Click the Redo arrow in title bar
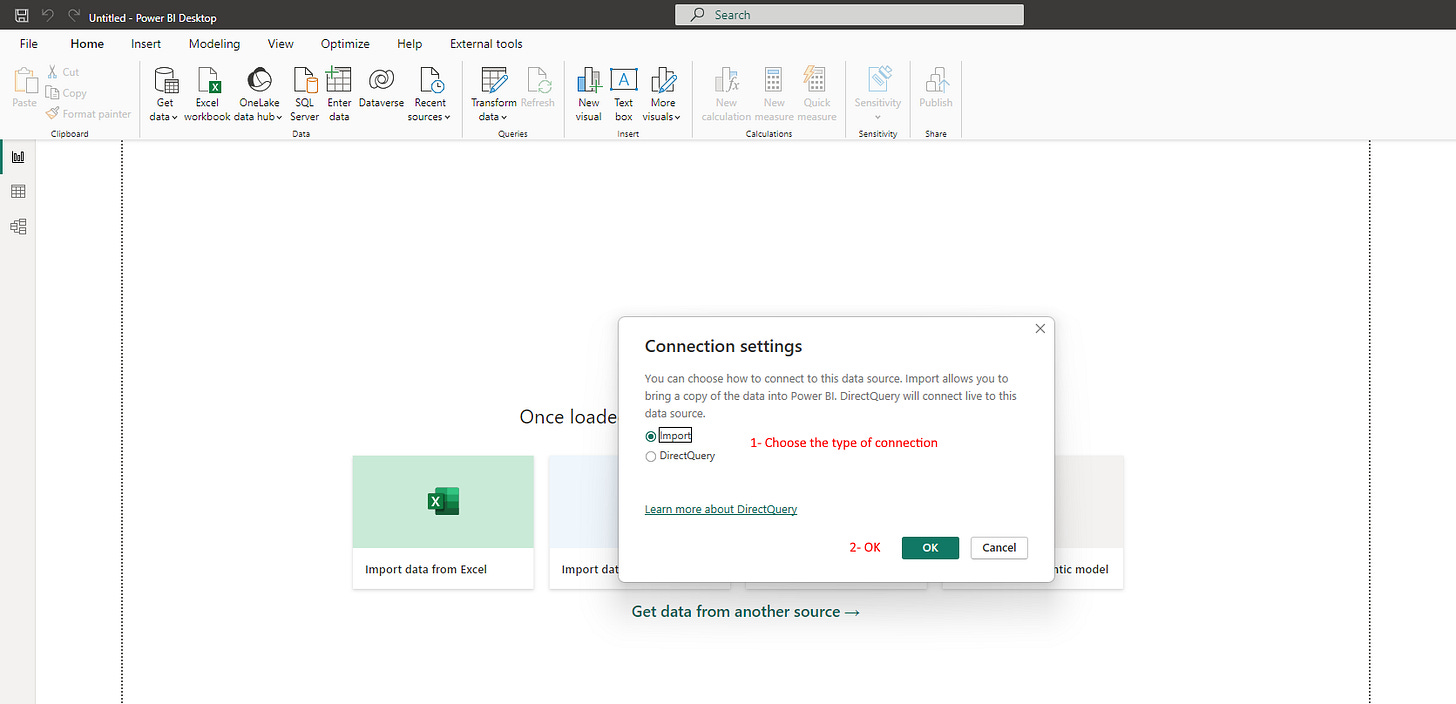The image size is (1456, 704). pos(73,16)
